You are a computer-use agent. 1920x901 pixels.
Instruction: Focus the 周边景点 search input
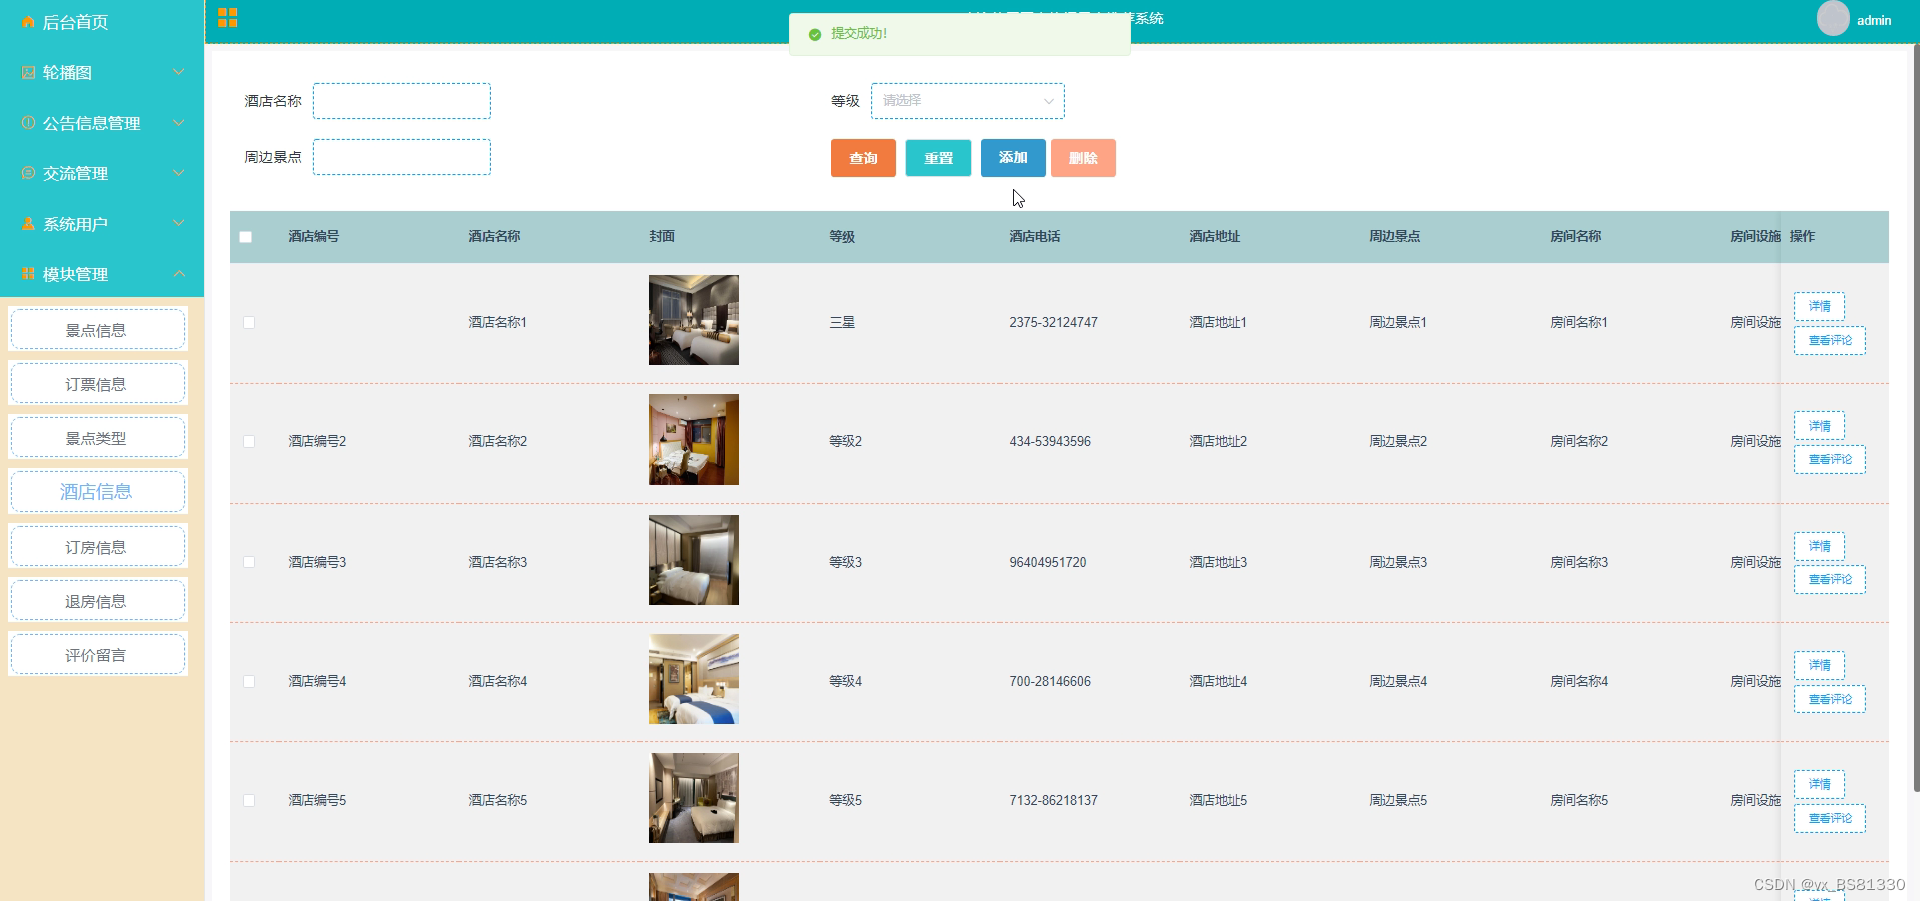[402, 157]
